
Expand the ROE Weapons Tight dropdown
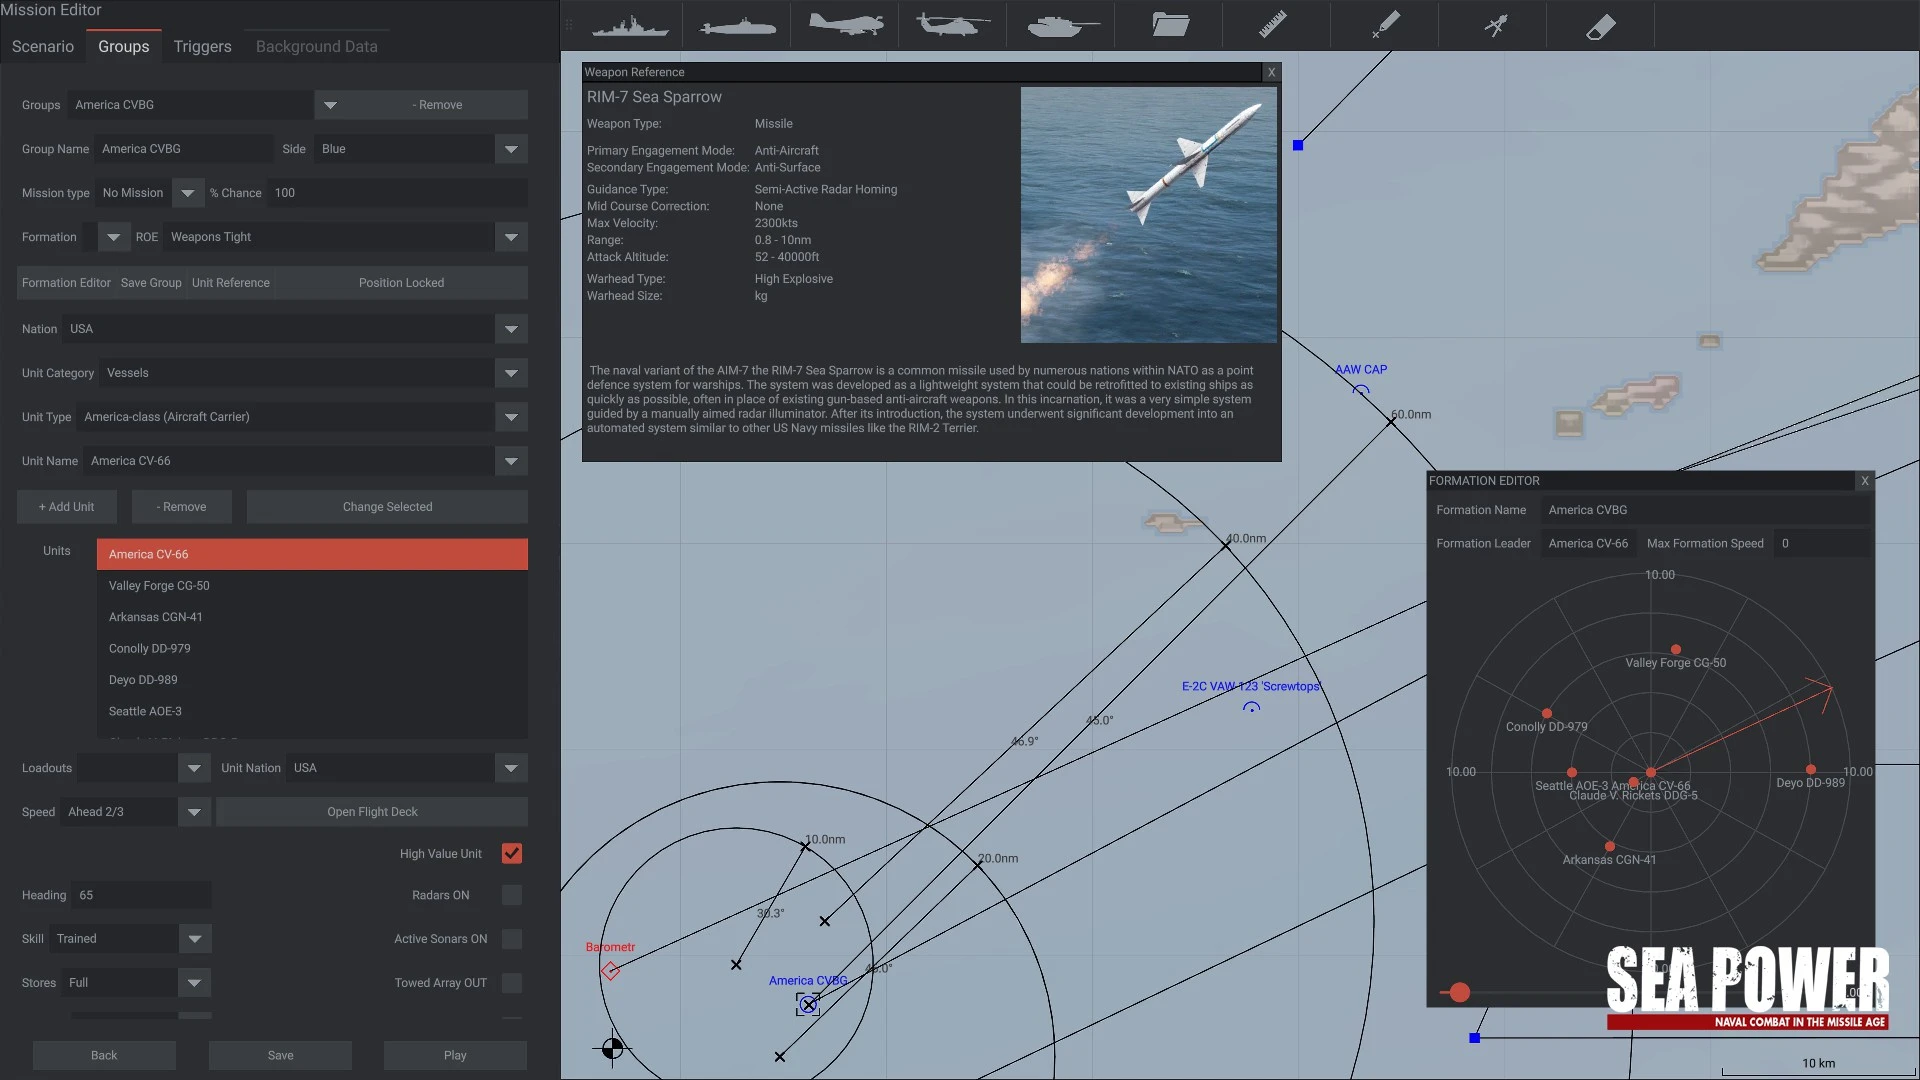511,237
